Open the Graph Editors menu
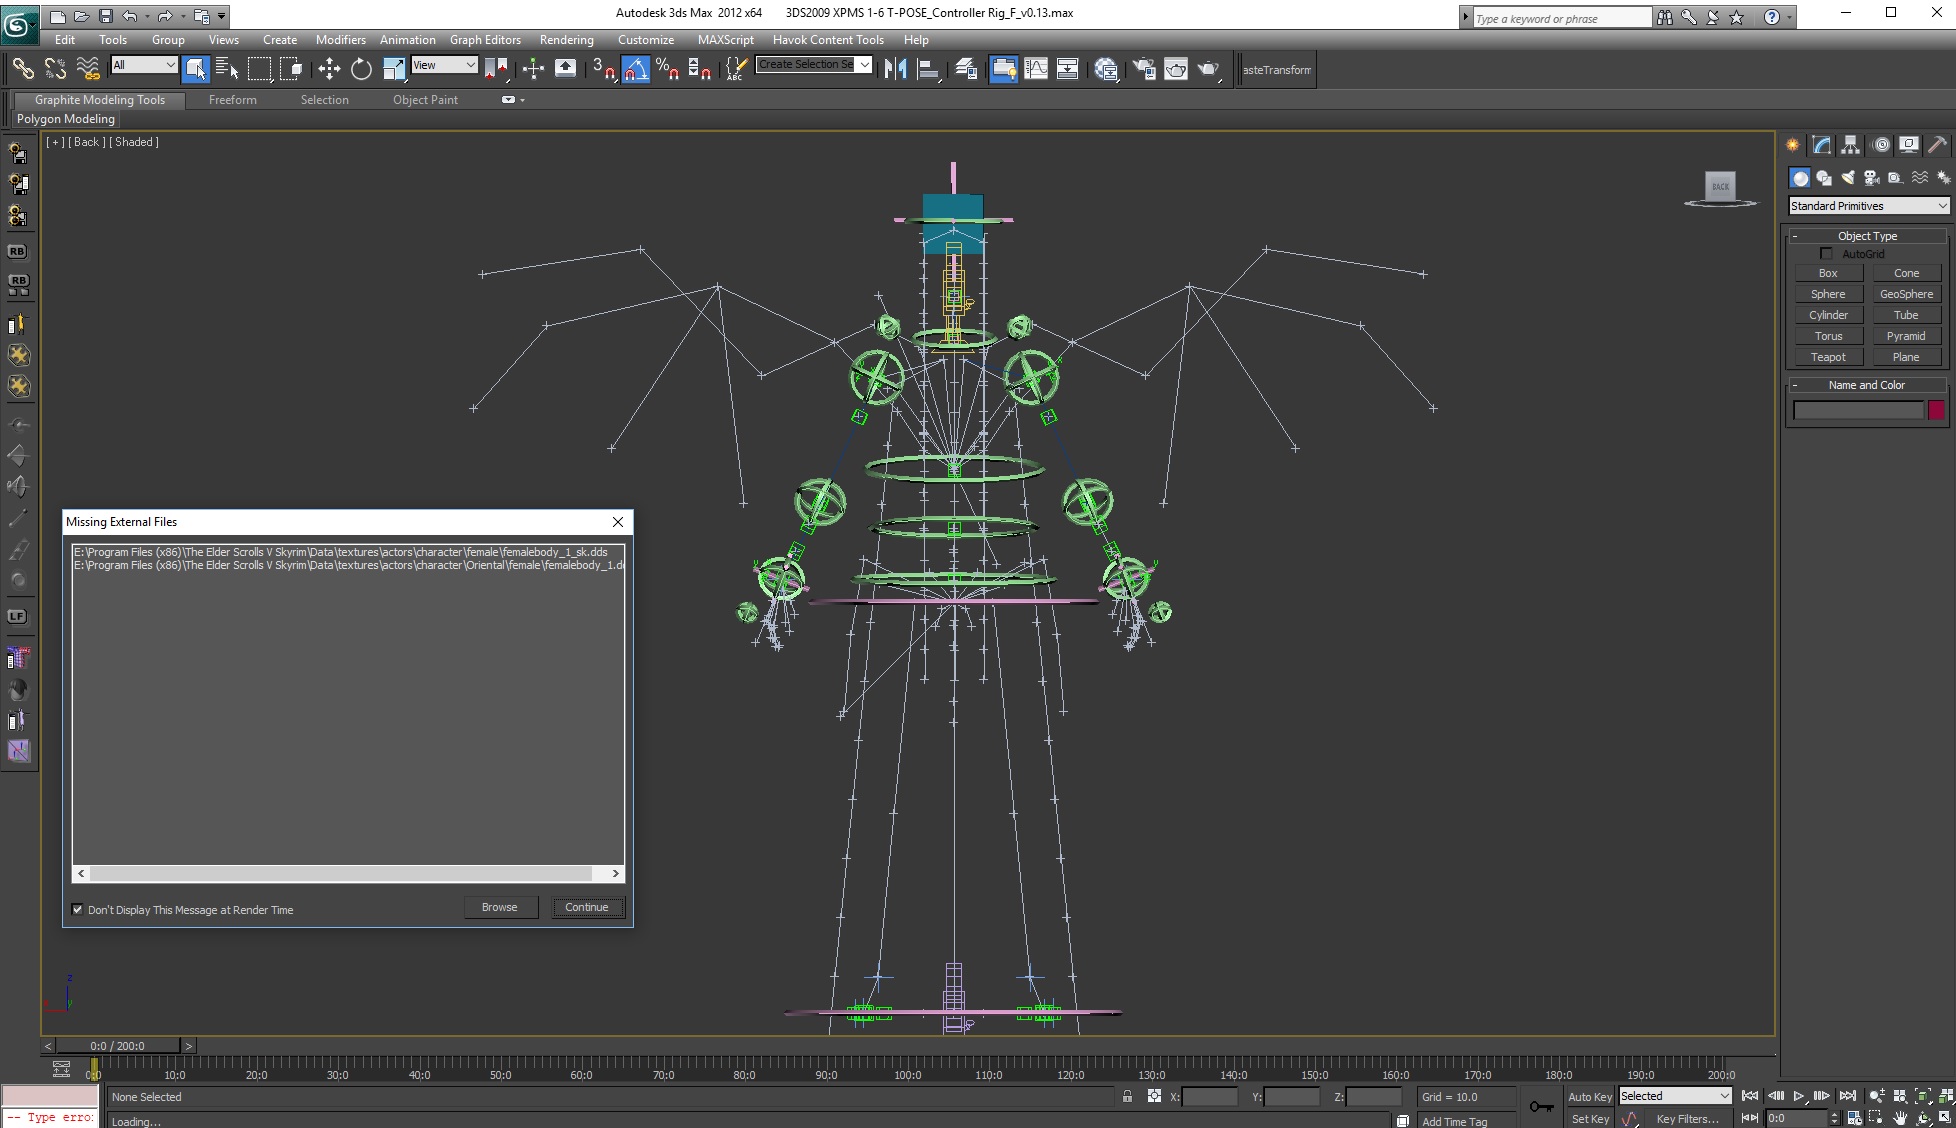Screen dimensions: 1956x1128 [485, 40]
